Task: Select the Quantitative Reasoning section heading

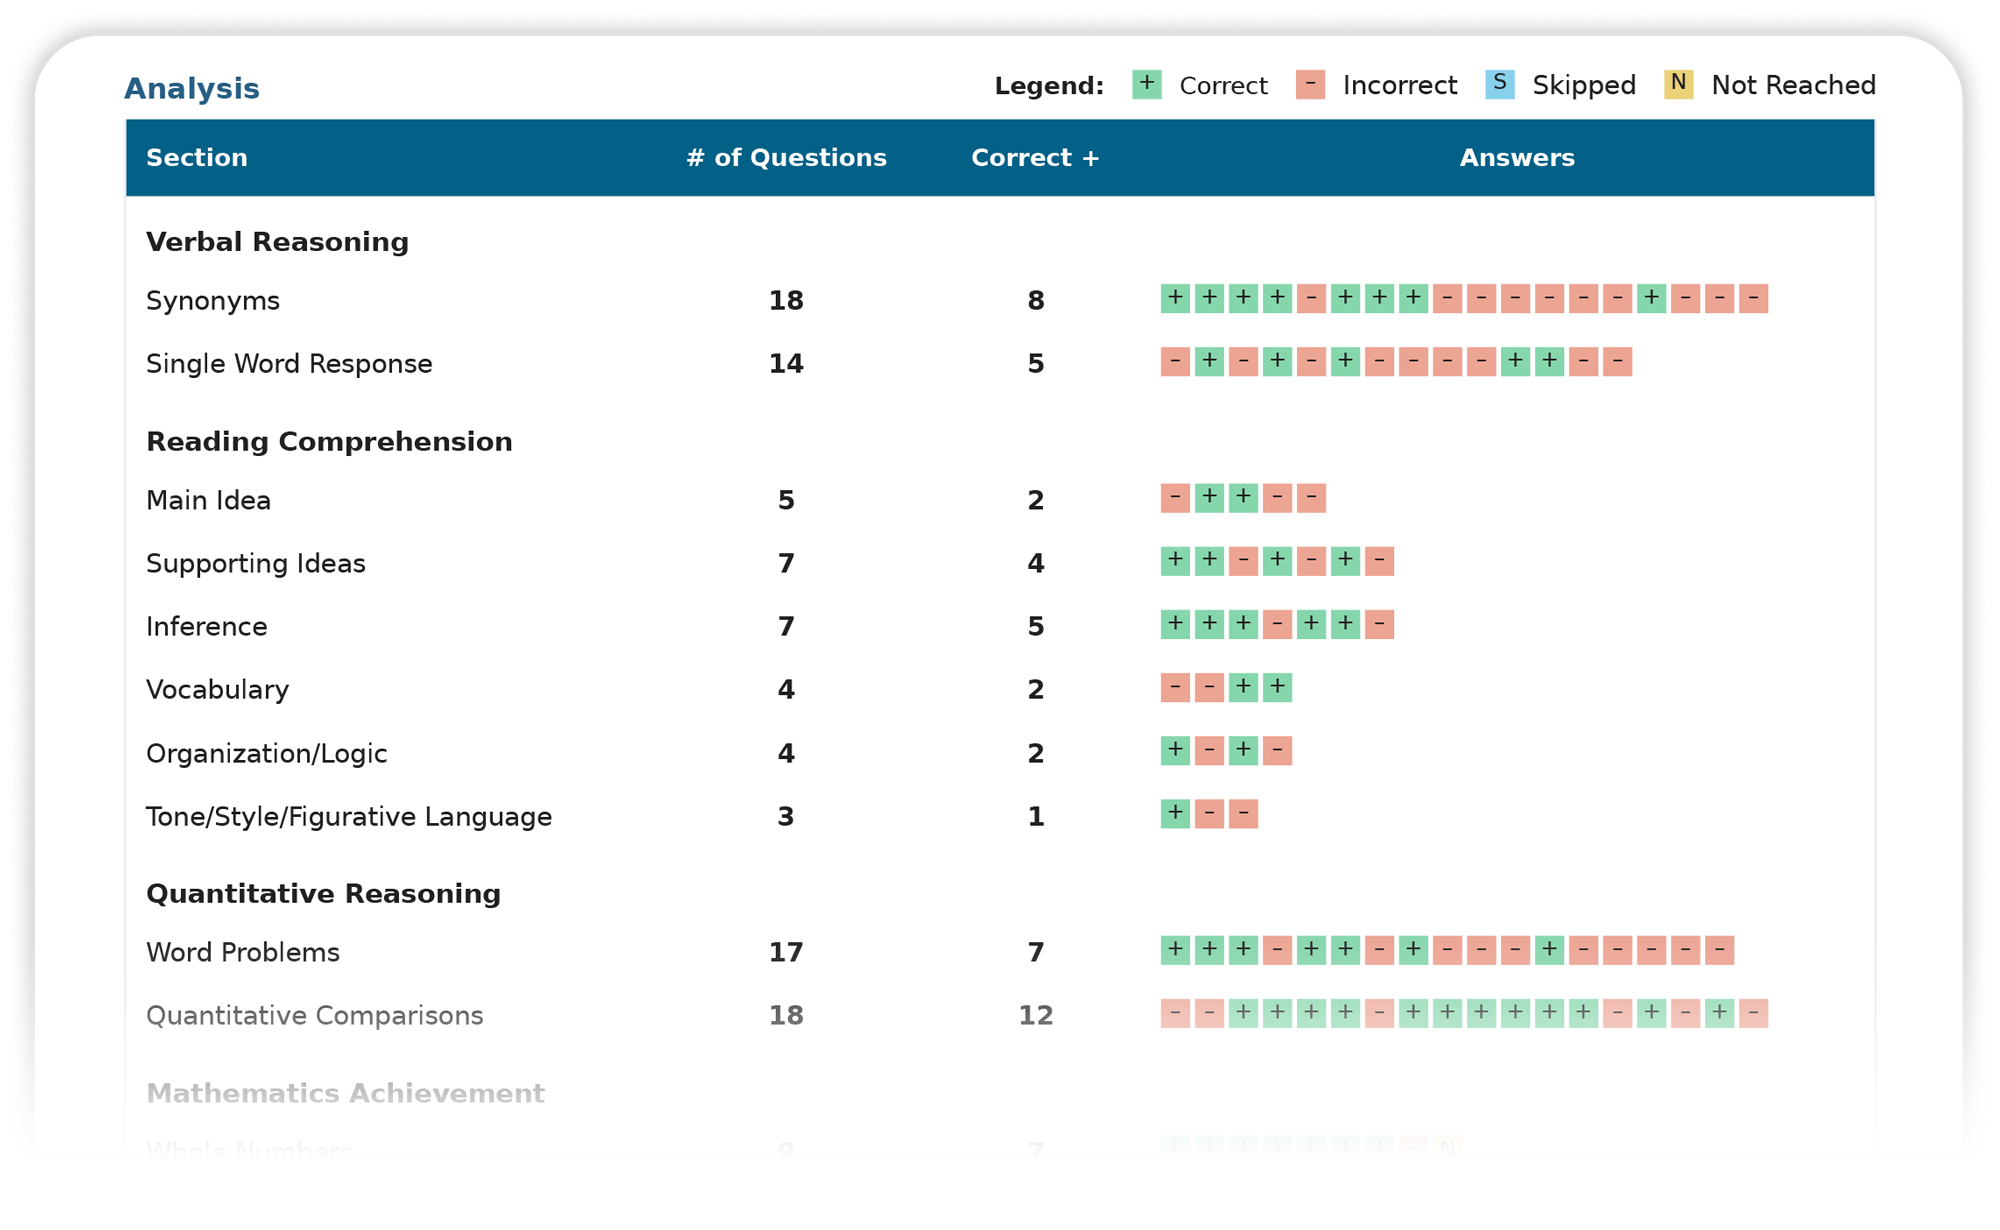Action: tap(323, 894)
